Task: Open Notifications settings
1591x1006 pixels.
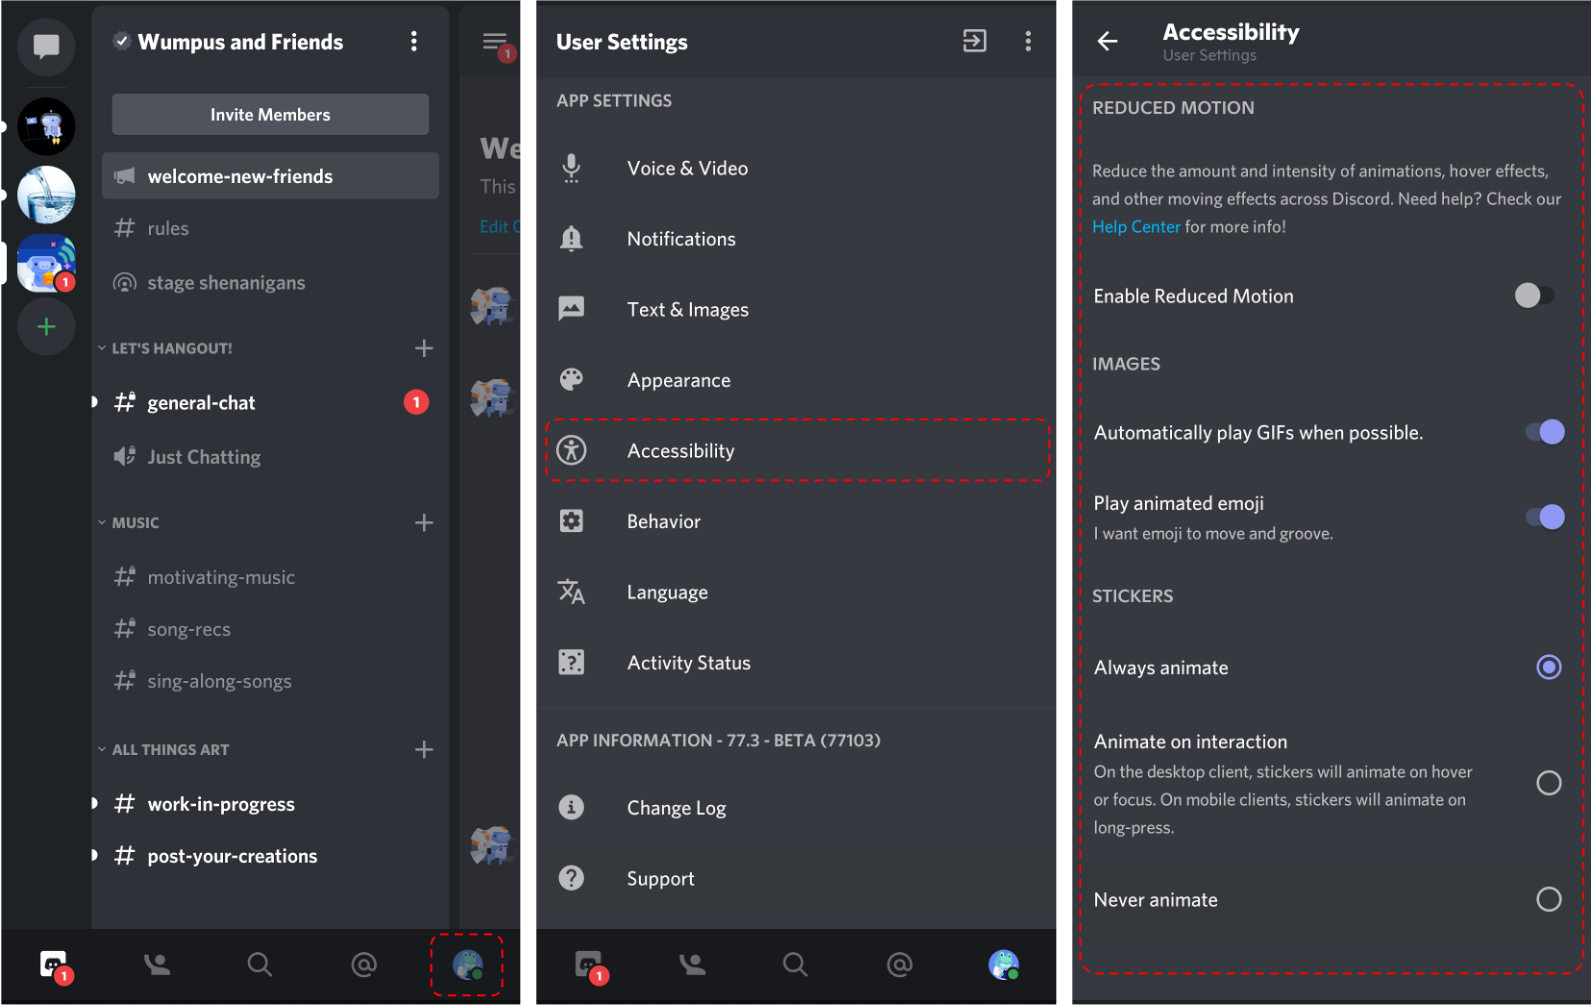Action: pyautogui.click(x=796, y=239)
